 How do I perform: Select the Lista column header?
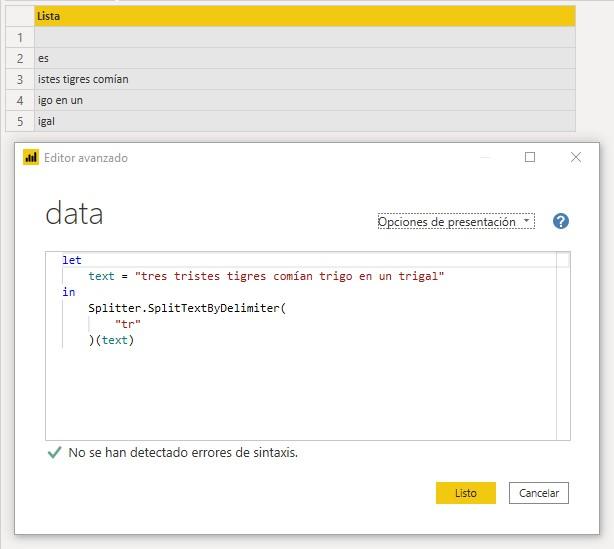point(304,16)
